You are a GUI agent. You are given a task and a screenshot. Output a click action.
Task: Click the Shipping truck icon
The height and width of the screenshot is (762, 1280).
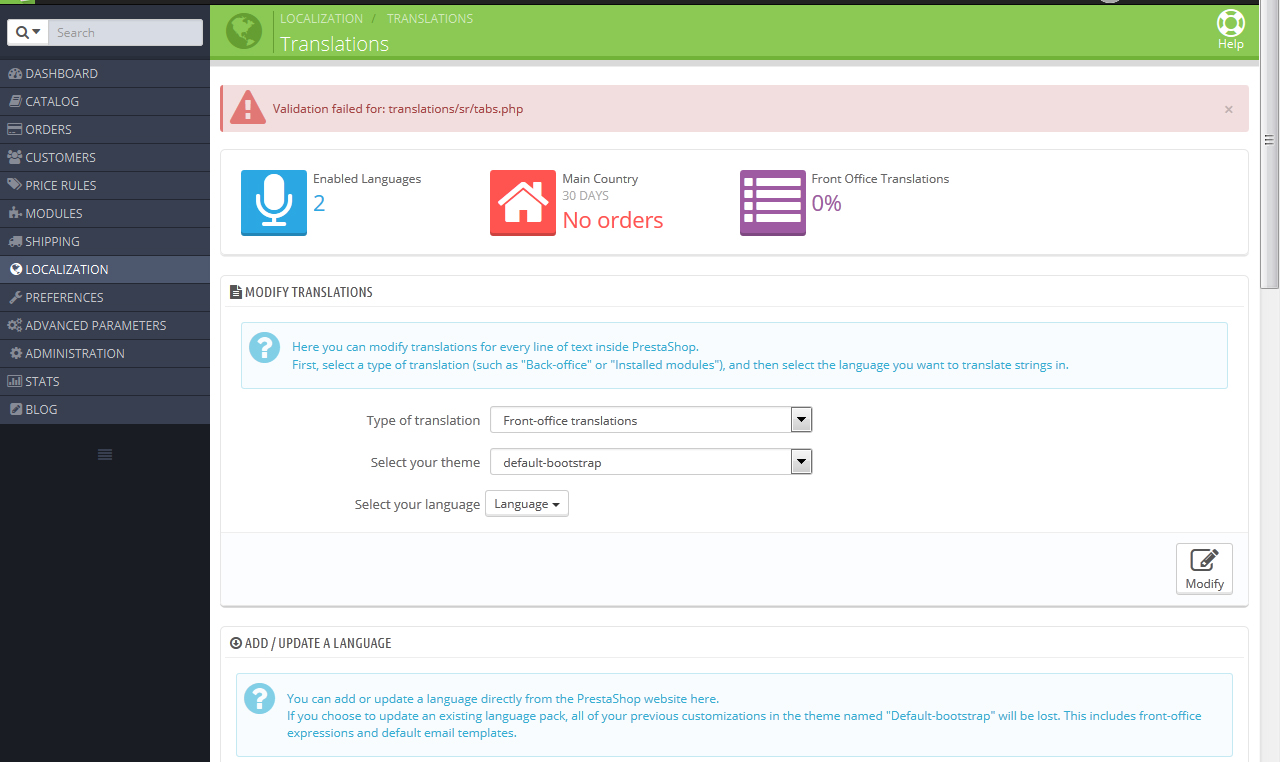point(15,241)
